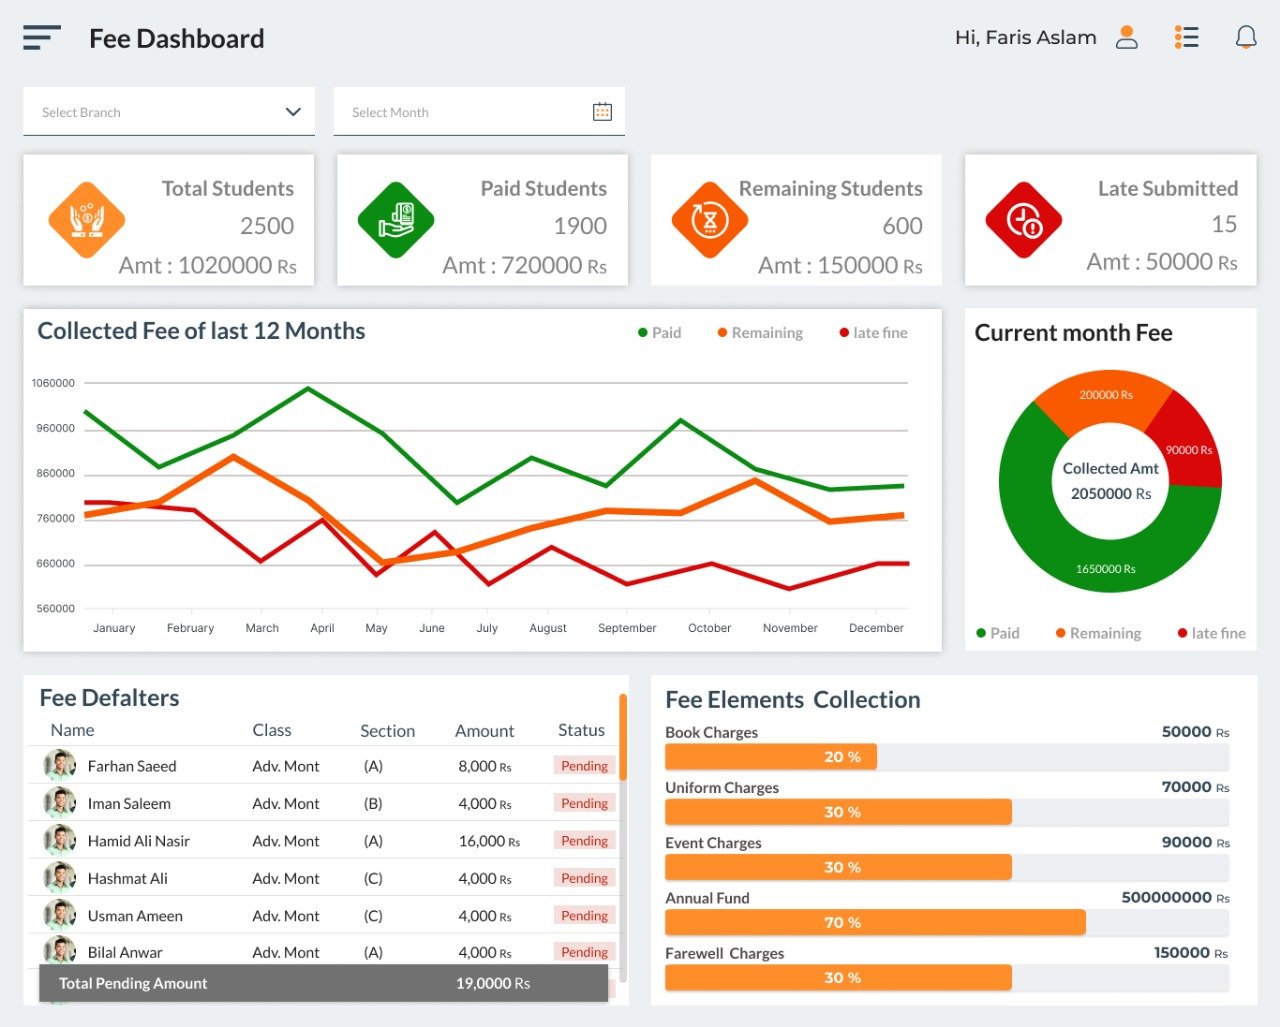Open Hashmat Ali's avatar
This screenshot has width=1280, height=1027.
(x=60, y=878)
